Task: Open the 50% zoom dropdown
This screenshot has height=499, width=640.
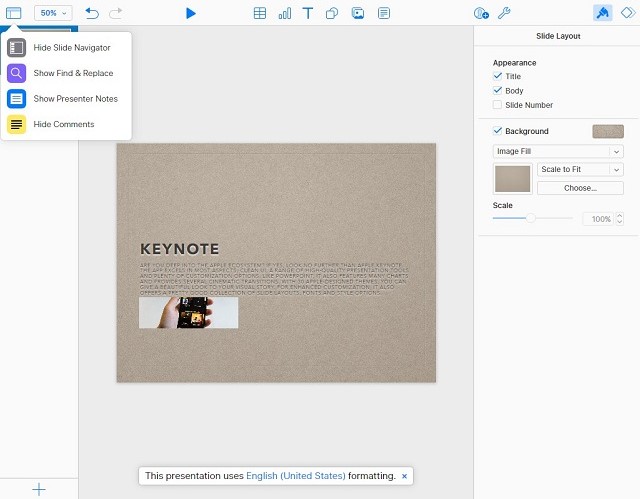Action: pyautogui.click(x=53, y=13)
